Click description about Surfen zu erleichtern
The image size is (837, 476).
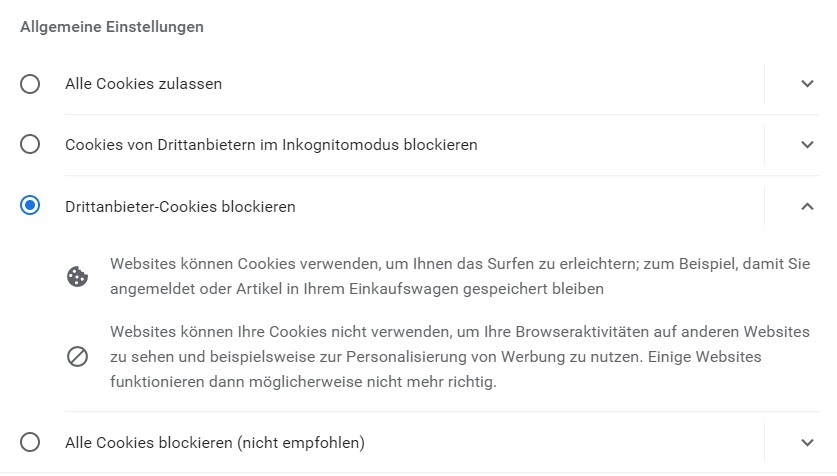(460, 276)
